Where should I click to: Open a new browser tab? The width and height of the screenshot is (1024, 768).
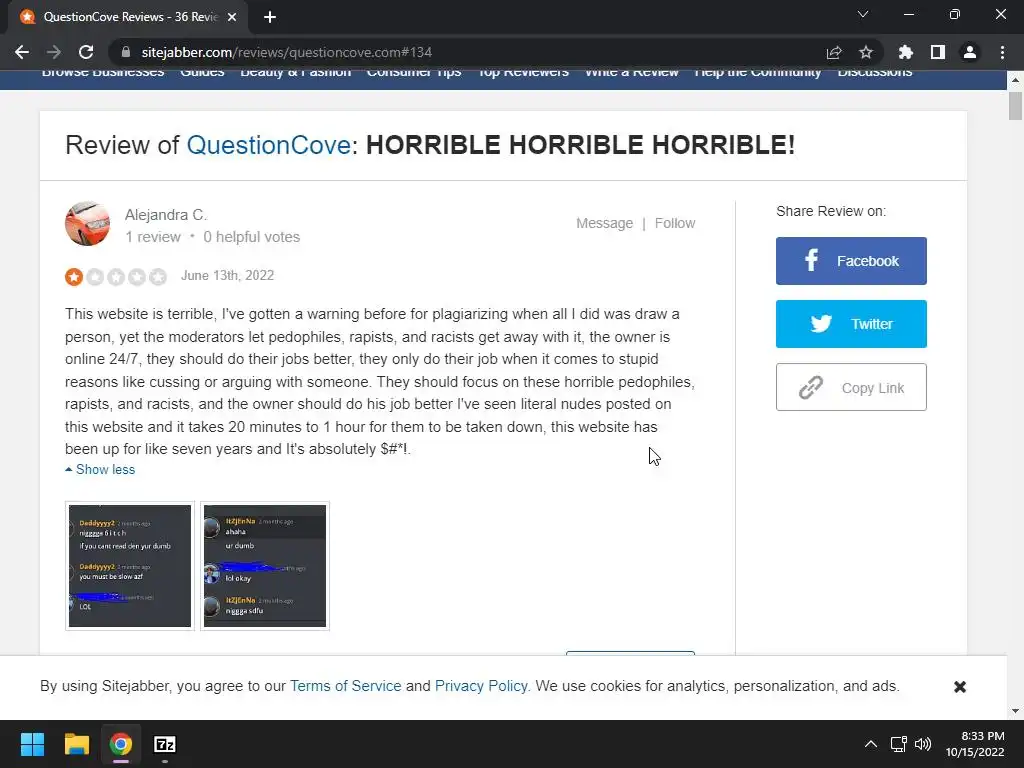pyautogui.click(x=270, y=17)
